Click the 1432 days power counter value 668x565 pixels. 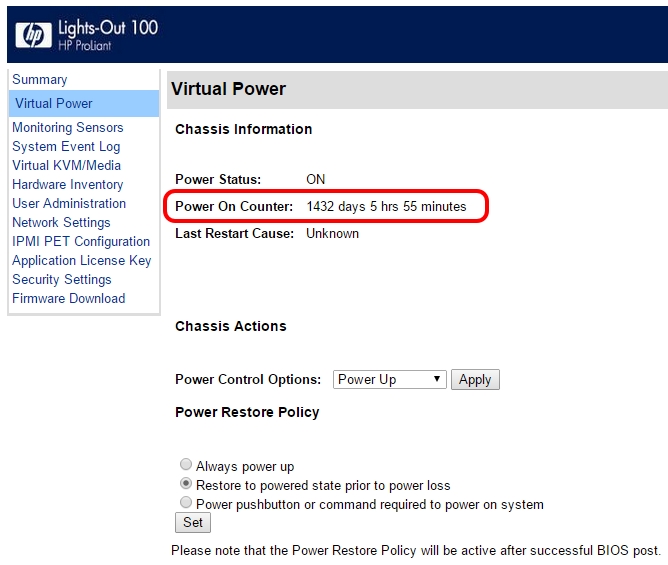coord(386,206)
